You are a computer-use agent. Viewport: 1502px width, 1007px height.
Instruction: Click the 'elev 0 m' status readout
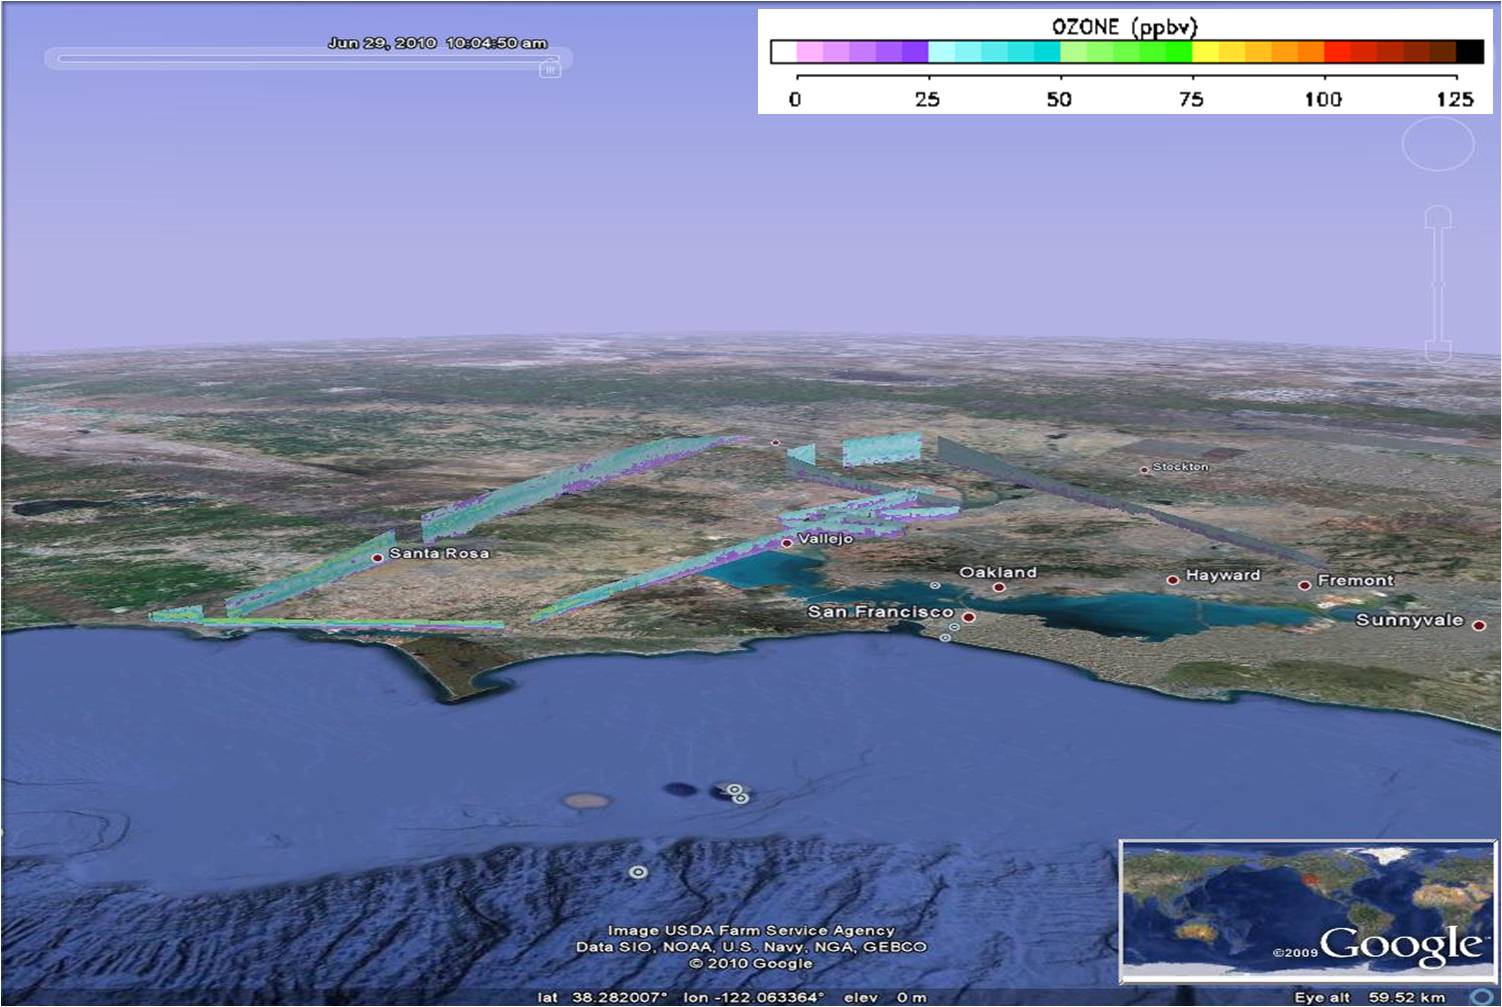tap(885, 997)
